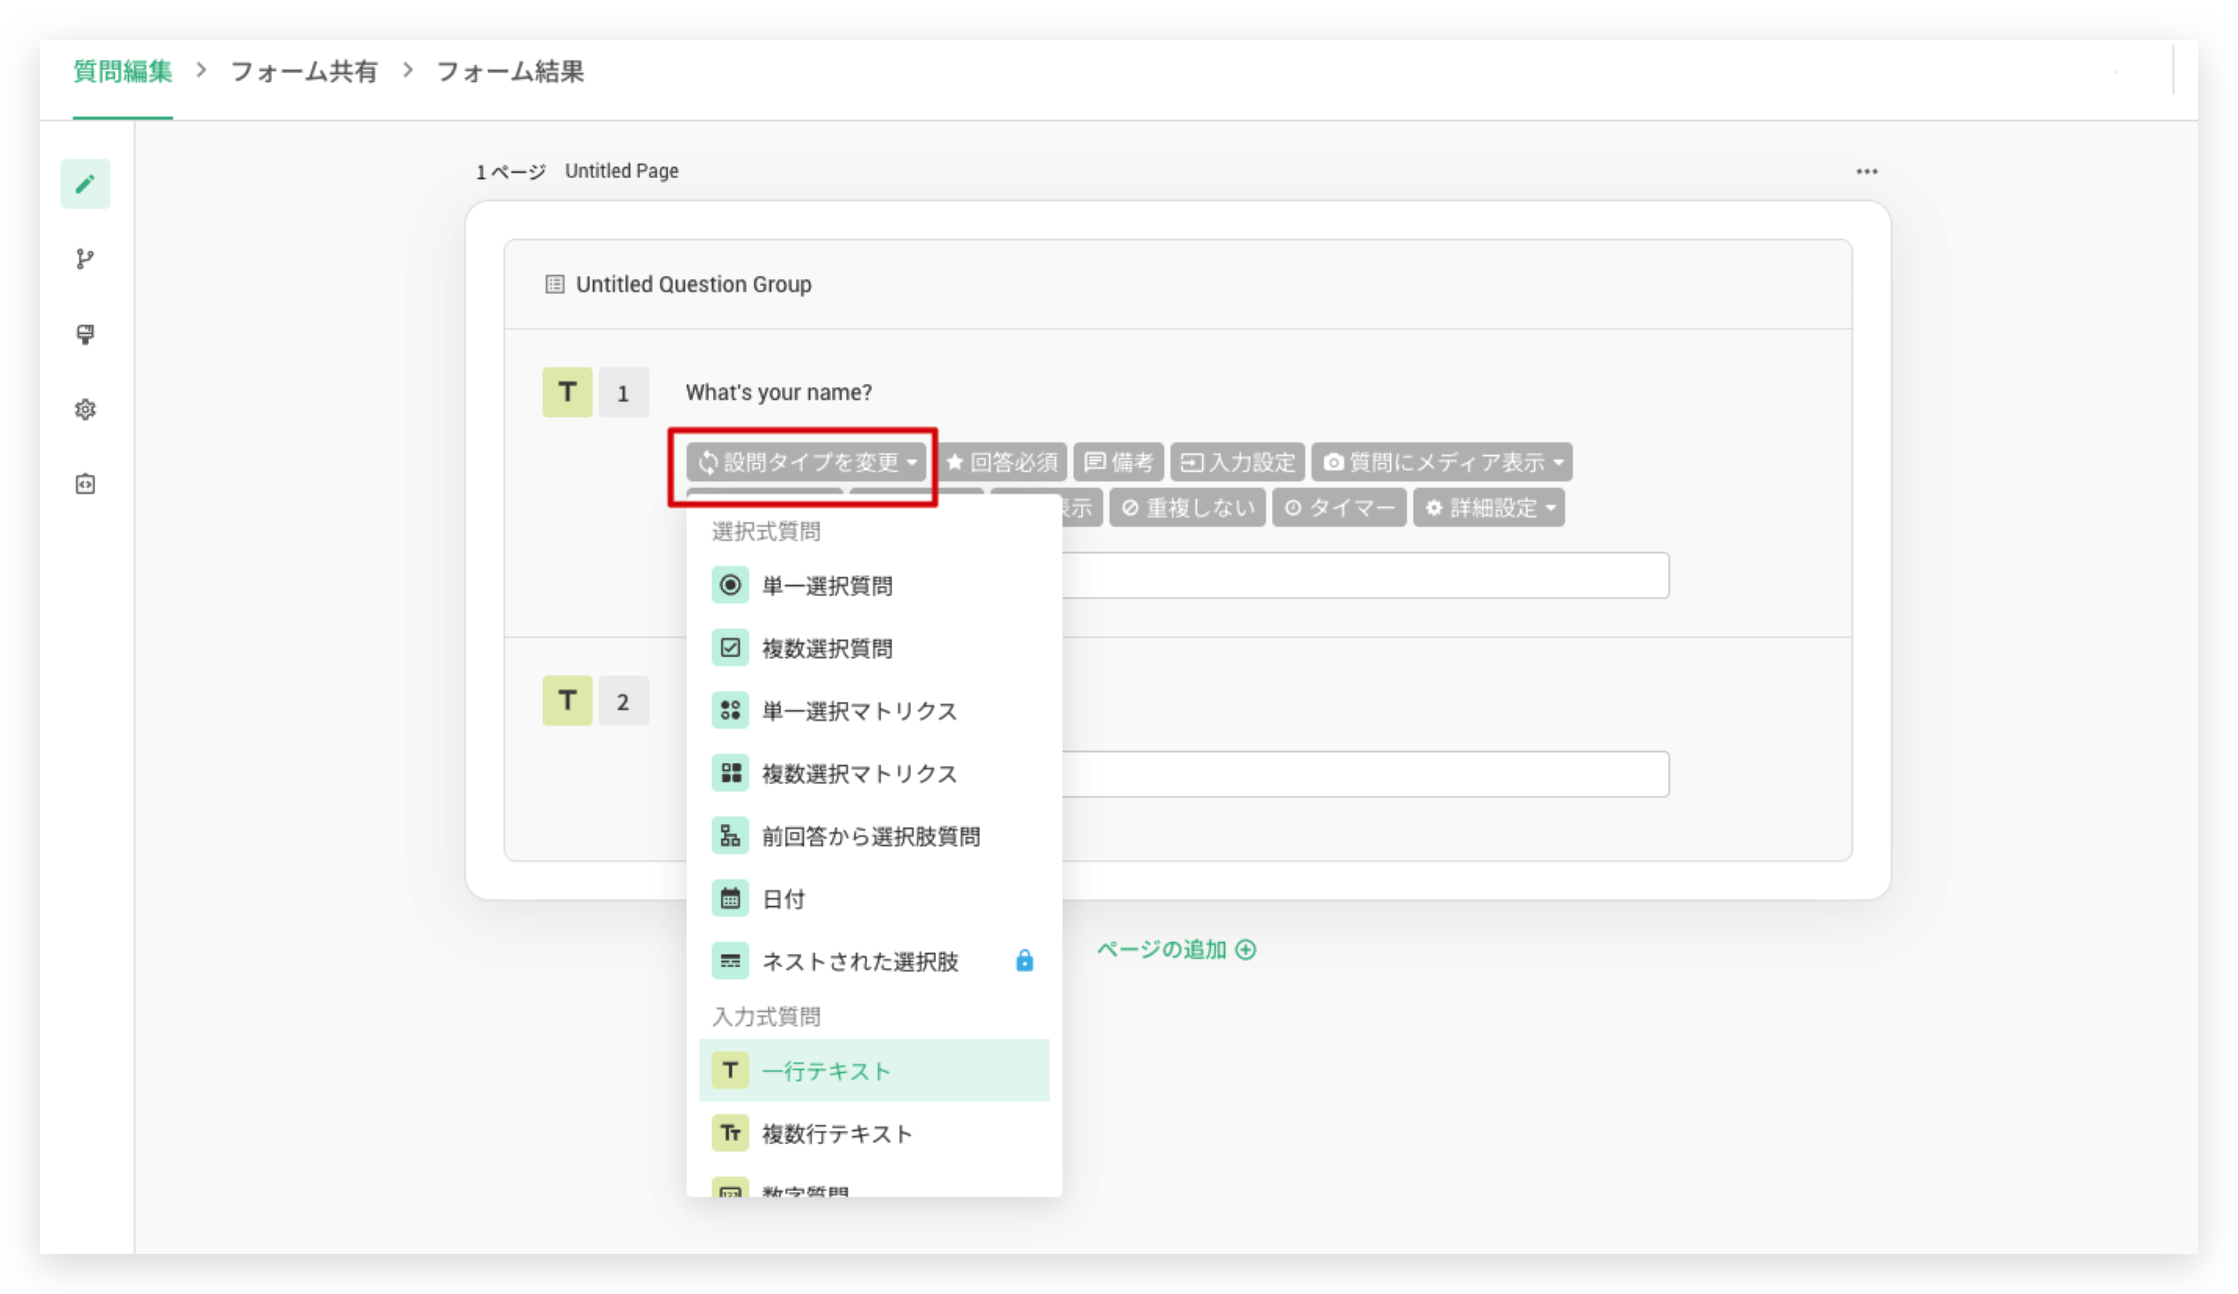Viewport: 2238px width, 1294px height.
Task: Choose 単一選択マトリクス from the menu
Action: [874, 711]
